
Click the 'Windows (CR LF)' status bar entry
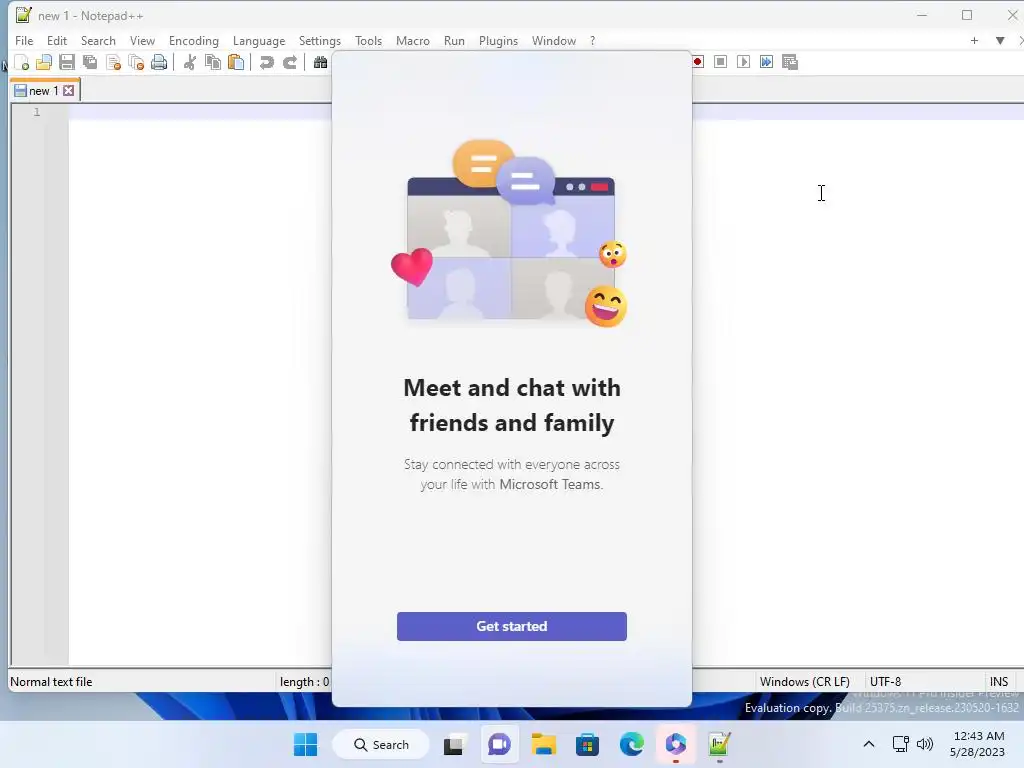point(804,682)
